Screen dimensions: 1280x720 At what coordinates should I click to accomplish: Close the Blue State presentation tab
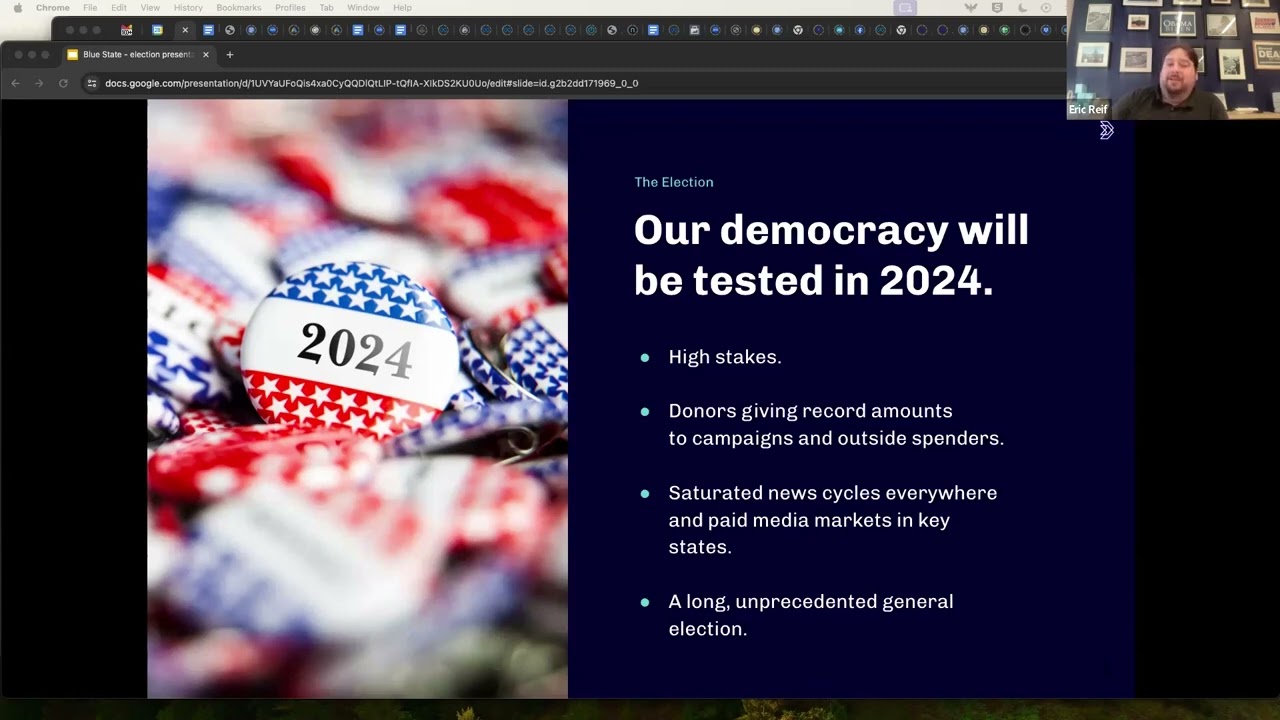(x=206, y=55)
